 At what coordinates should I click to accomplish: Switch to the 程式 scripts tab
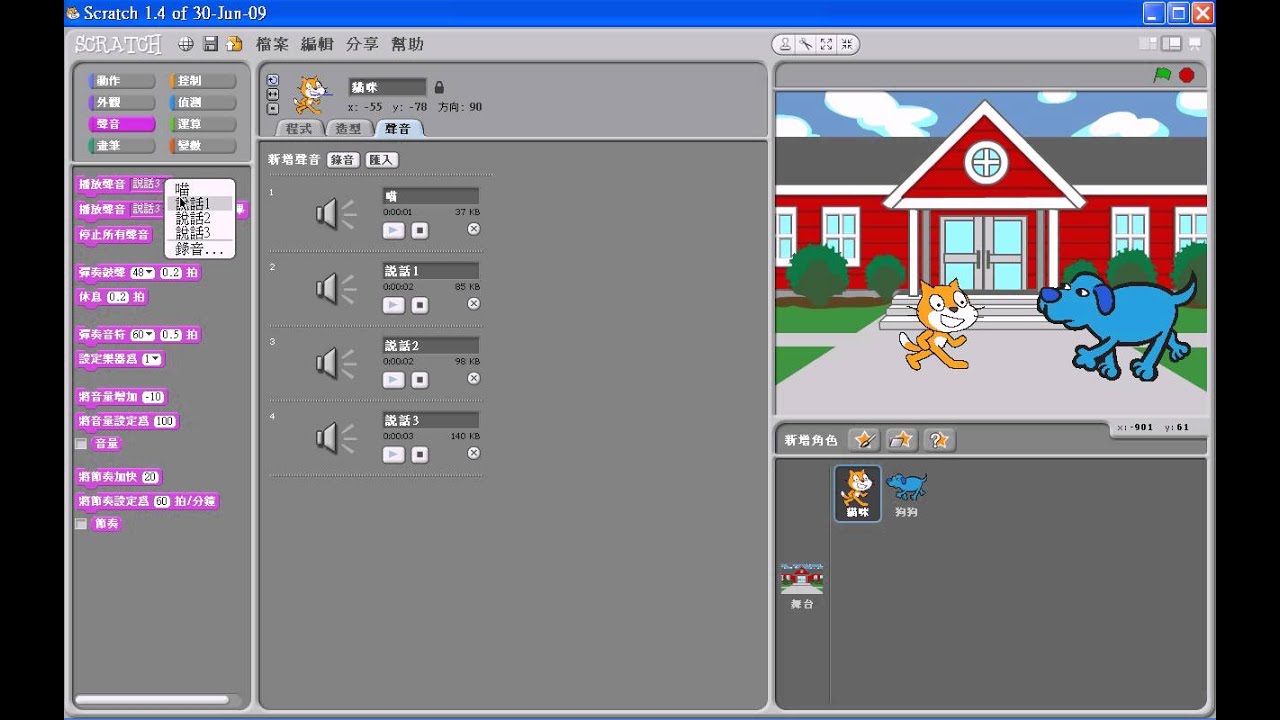pyautogui.click(x=299, y=129)
